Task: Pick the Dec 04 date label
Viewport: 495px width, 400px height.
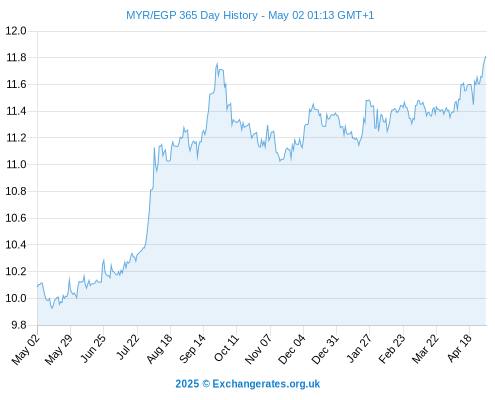Action: point(292,349)
